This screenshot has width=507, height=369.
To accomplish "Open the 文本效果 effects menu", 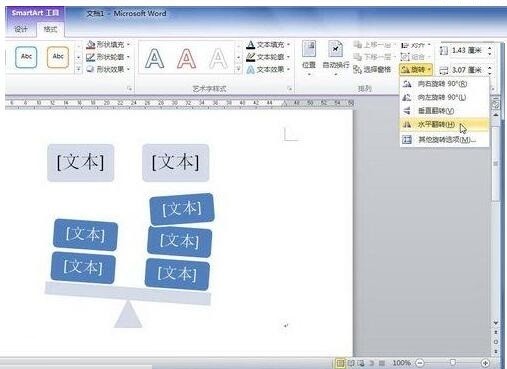I will pos(268,70).
